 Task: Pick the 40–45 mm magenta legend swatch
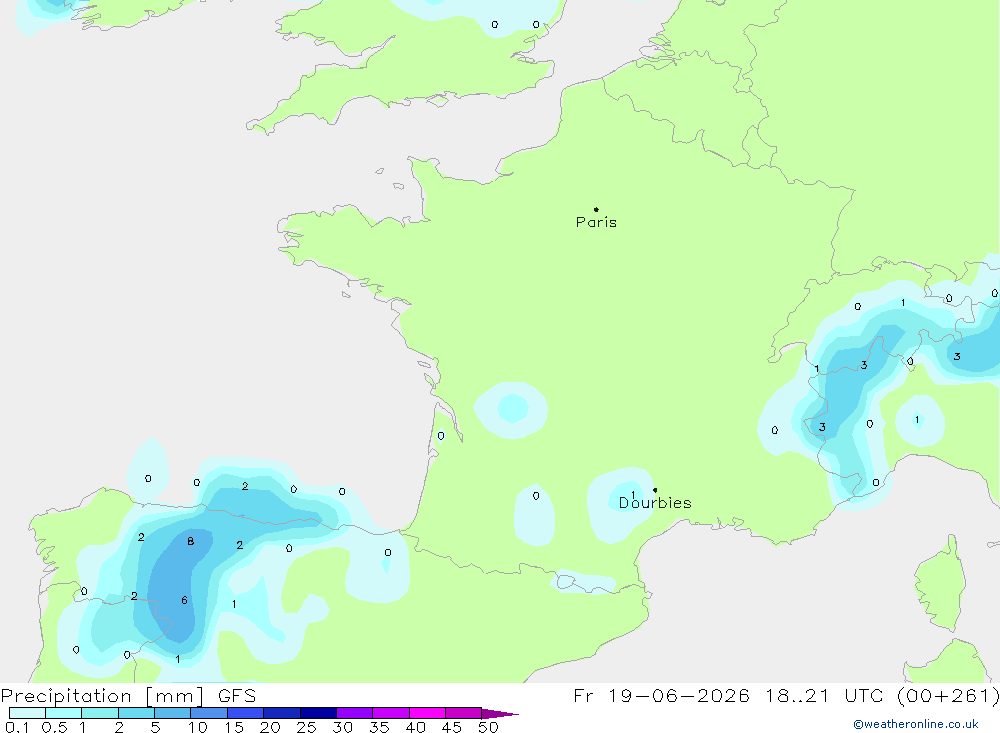pyautogui.click(x=427, y=713)
